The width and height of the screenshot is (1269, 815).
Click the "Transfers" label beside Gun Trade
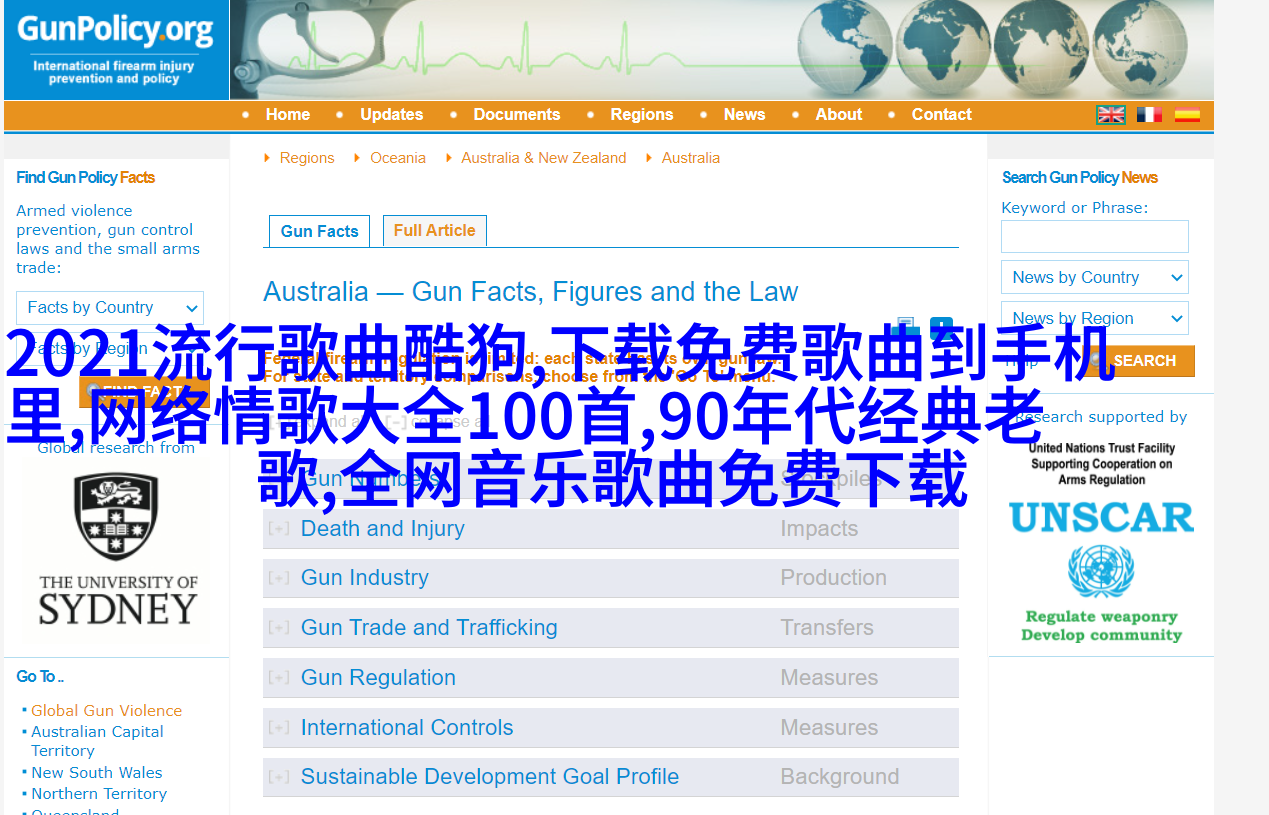(827, 628)
